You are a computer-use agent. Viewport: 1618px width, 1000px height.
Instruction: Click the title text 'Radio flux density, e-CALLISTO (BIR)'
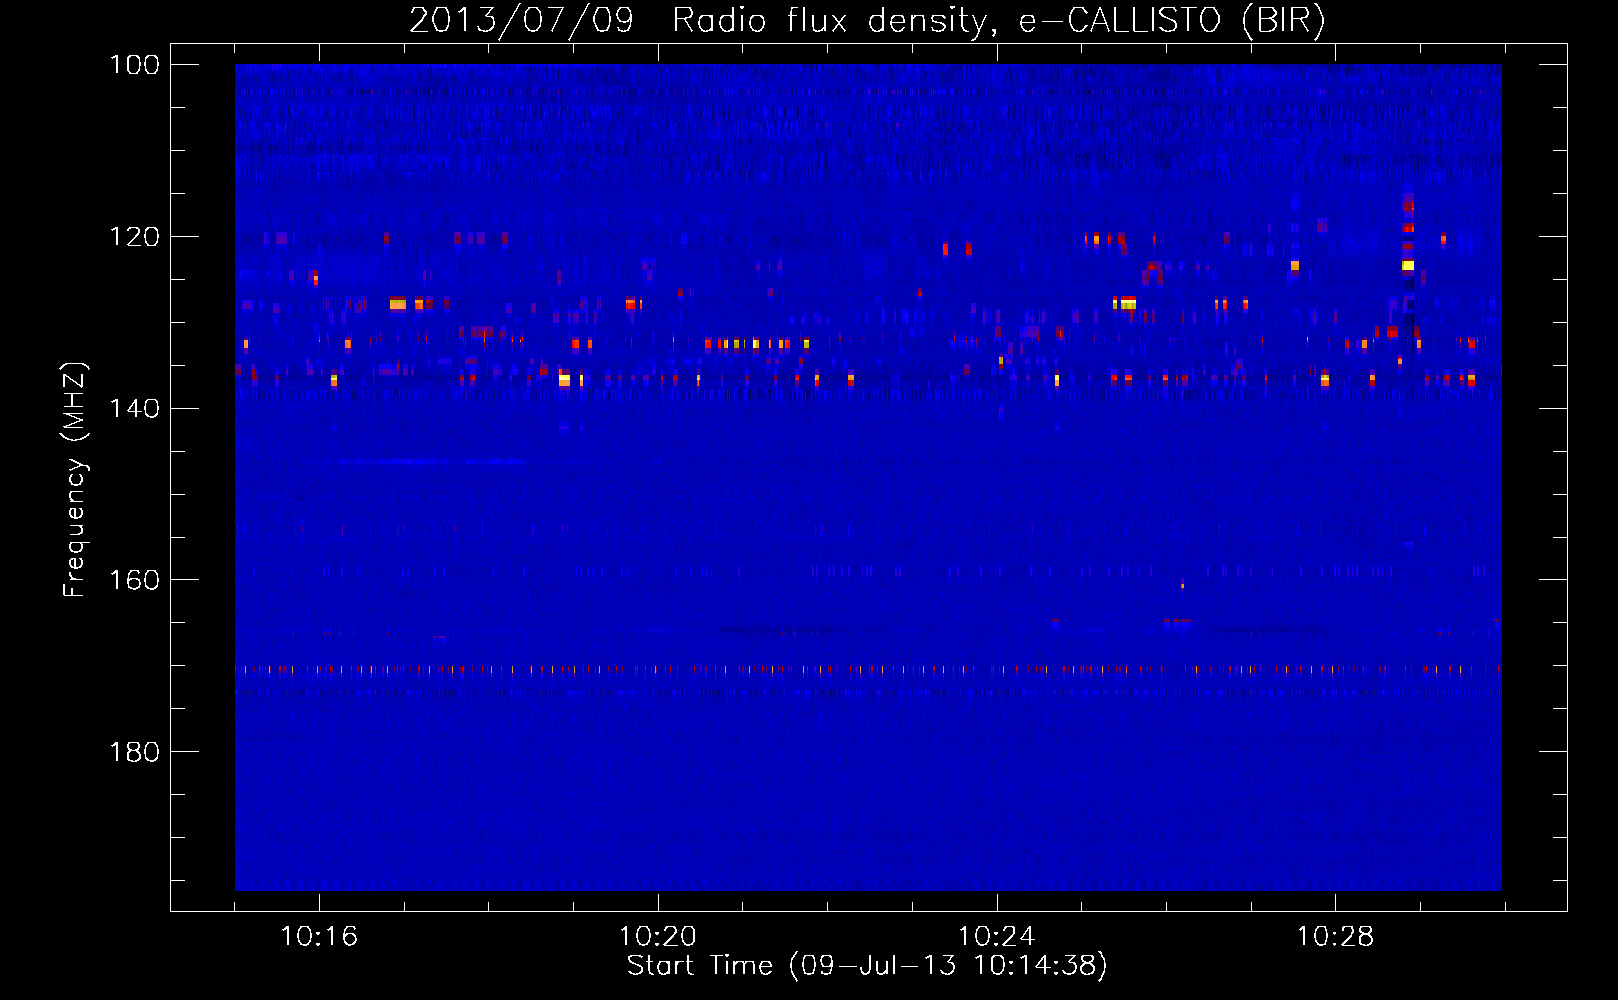pyautogui.click(x=998, y=20)
